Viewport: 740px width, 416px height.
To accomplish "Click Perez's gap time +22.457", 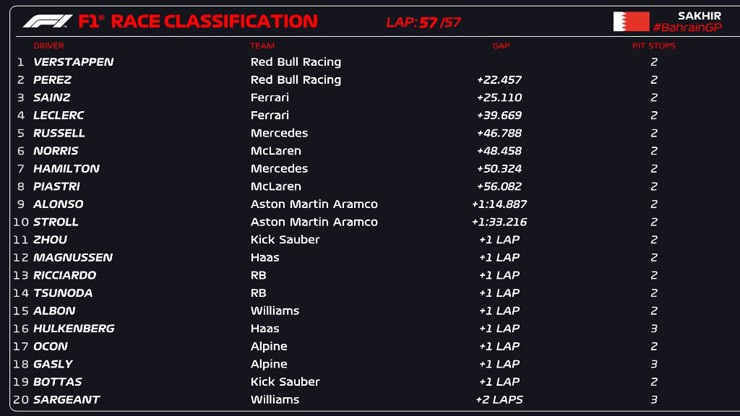I will pyautogui.click(x=499, y=80).
